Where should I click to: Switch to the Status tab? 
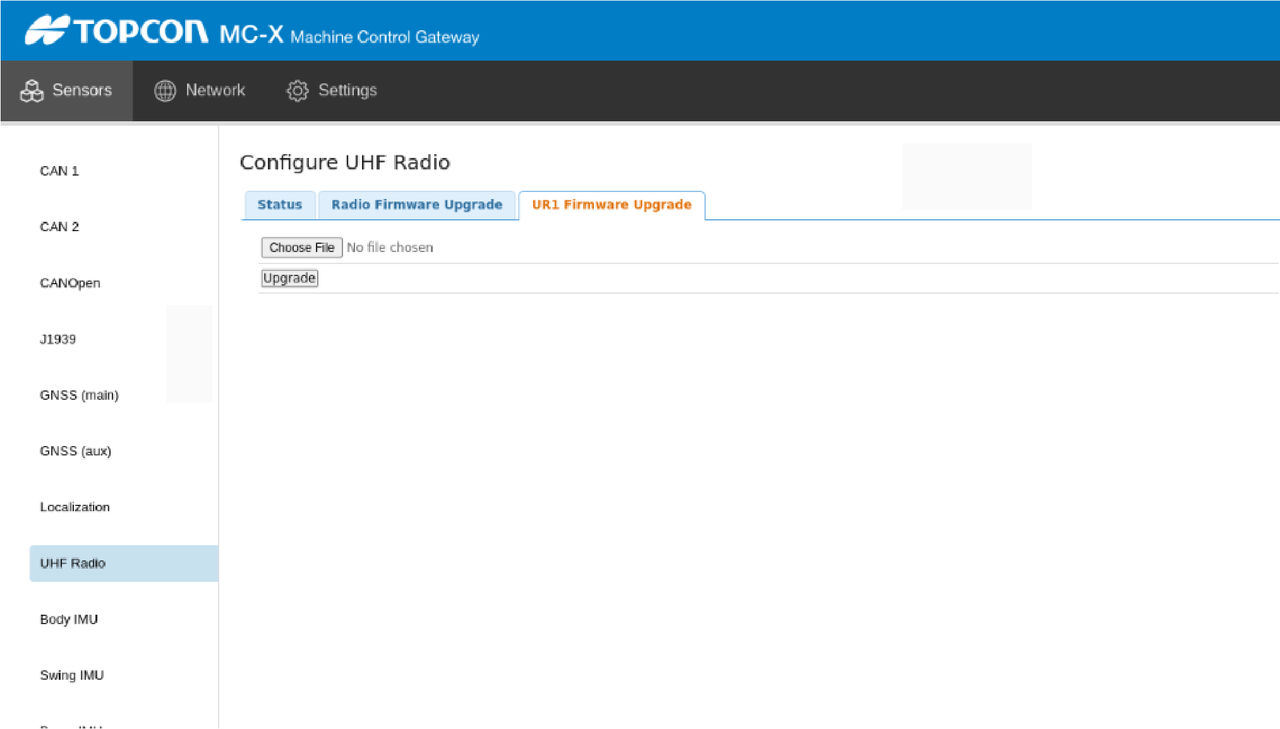click(279, 205)
